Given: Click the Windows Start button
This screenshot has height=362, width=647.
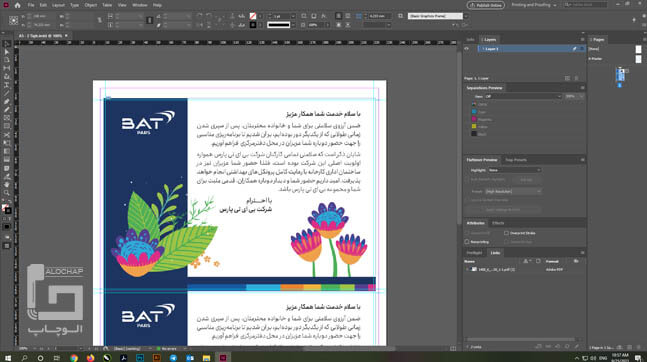Looking at the screenshot, I should click(x=7, y=357).
